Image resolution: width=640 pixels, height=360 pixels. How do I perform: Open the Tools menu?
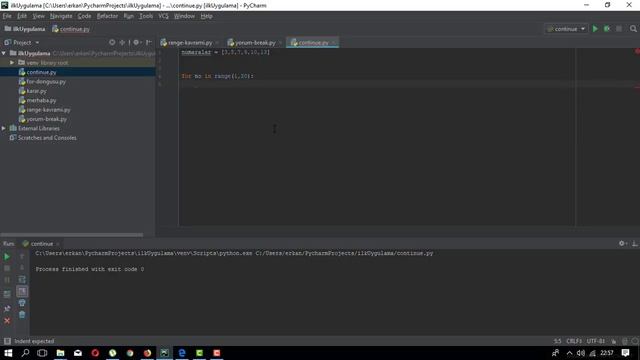click(146, 16)
